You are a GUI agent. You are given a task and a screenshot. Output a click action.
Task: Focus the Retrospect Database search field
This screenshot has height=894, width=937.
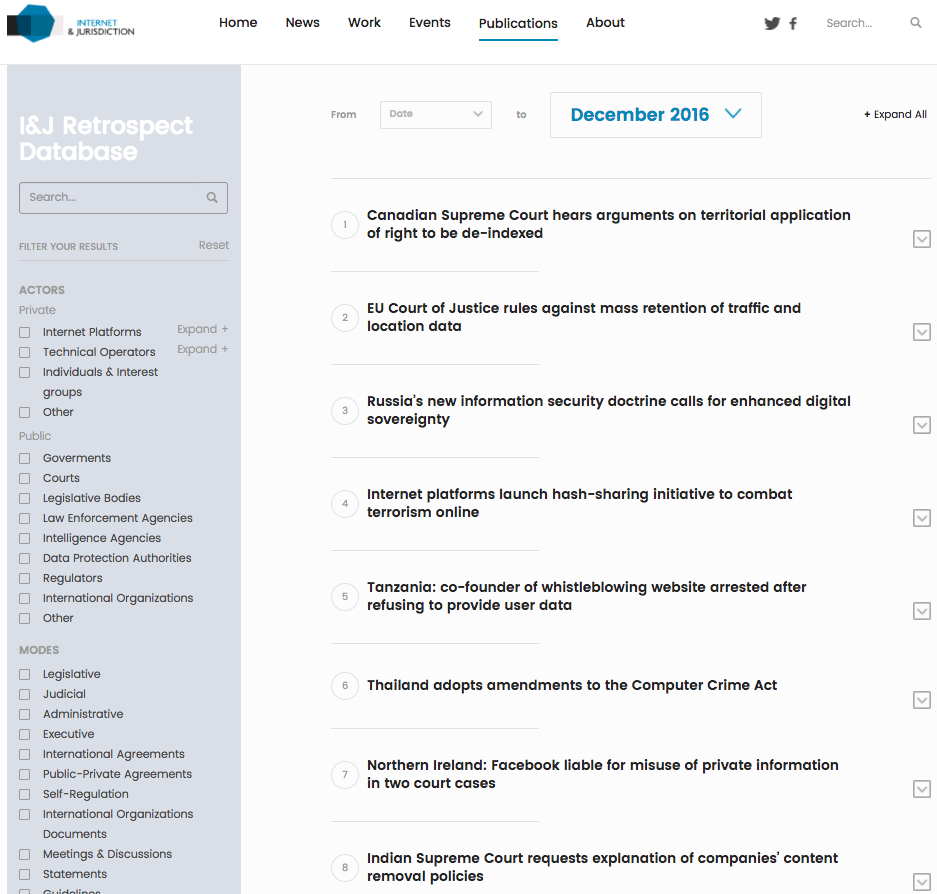click(x=109, y=197)
